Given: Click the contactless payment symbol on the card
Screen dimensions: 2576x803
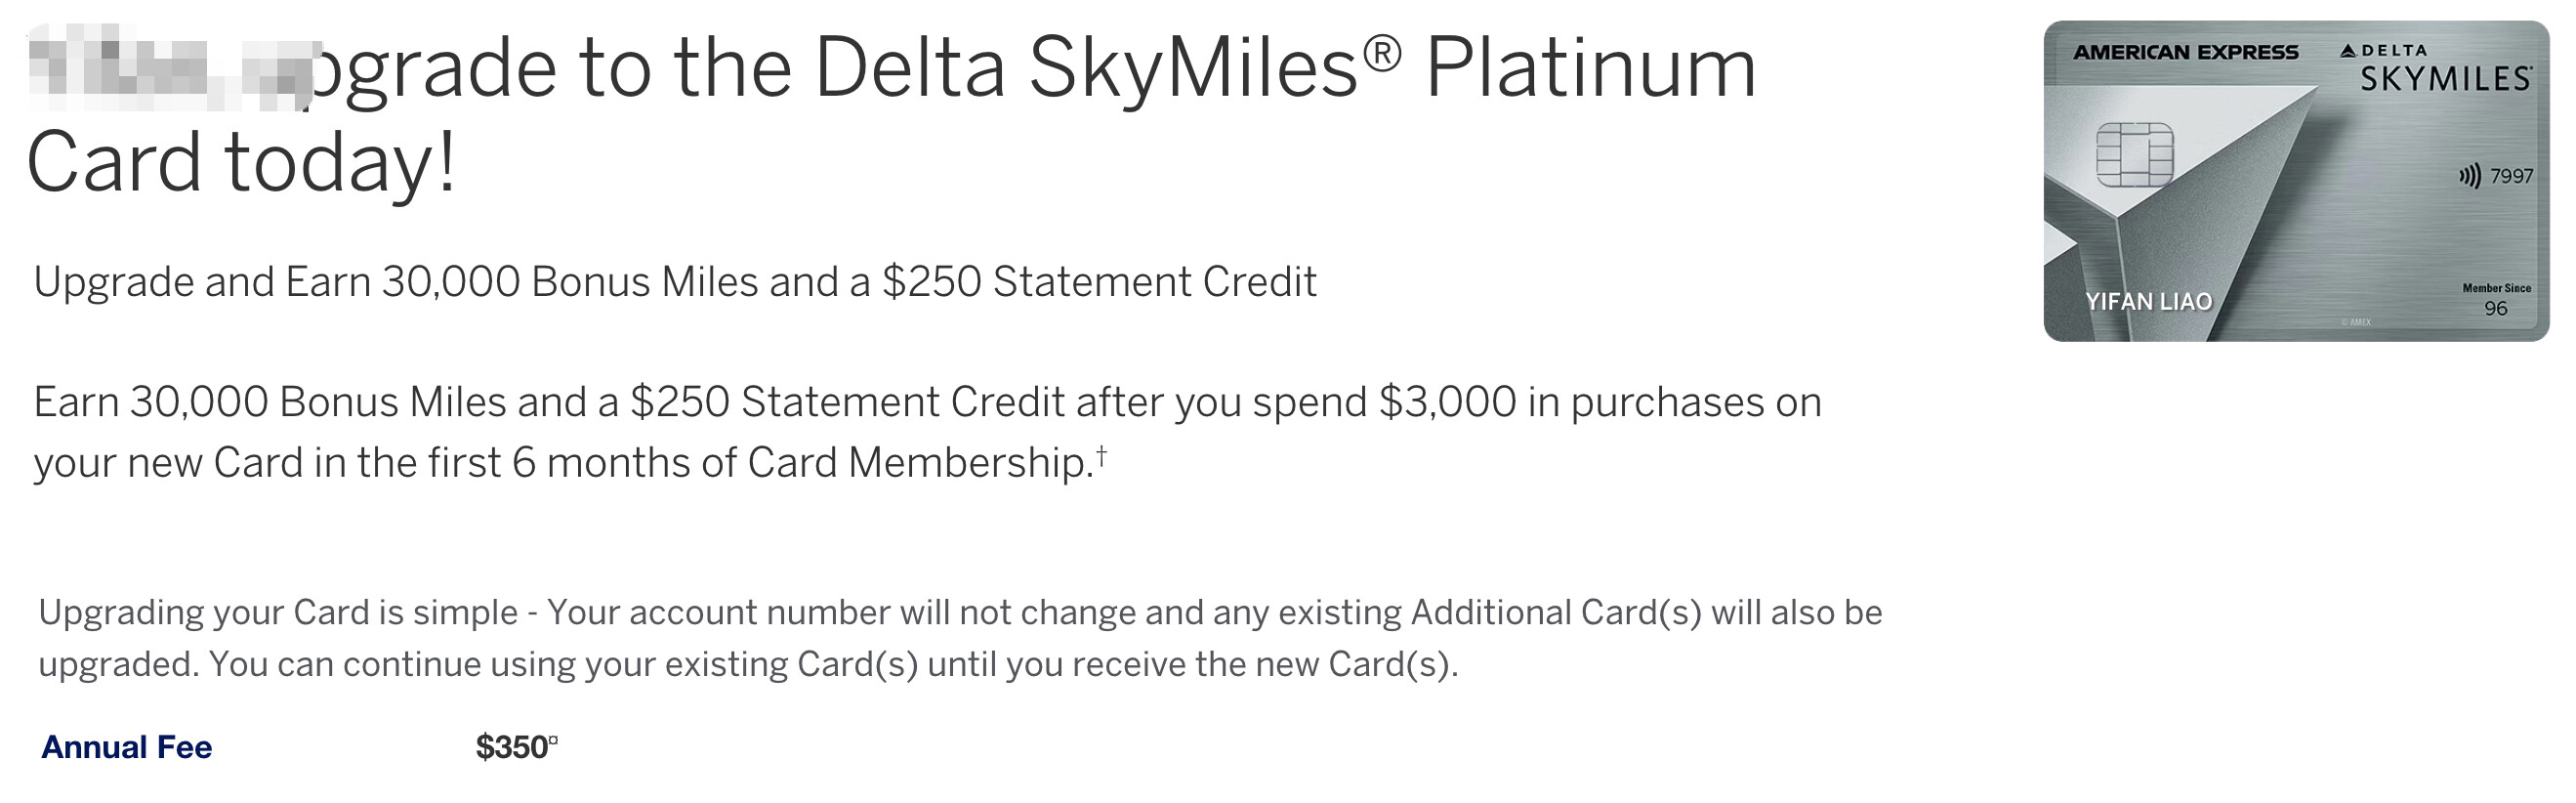Looking at the screenshot, I should [x=2470, y=177].
